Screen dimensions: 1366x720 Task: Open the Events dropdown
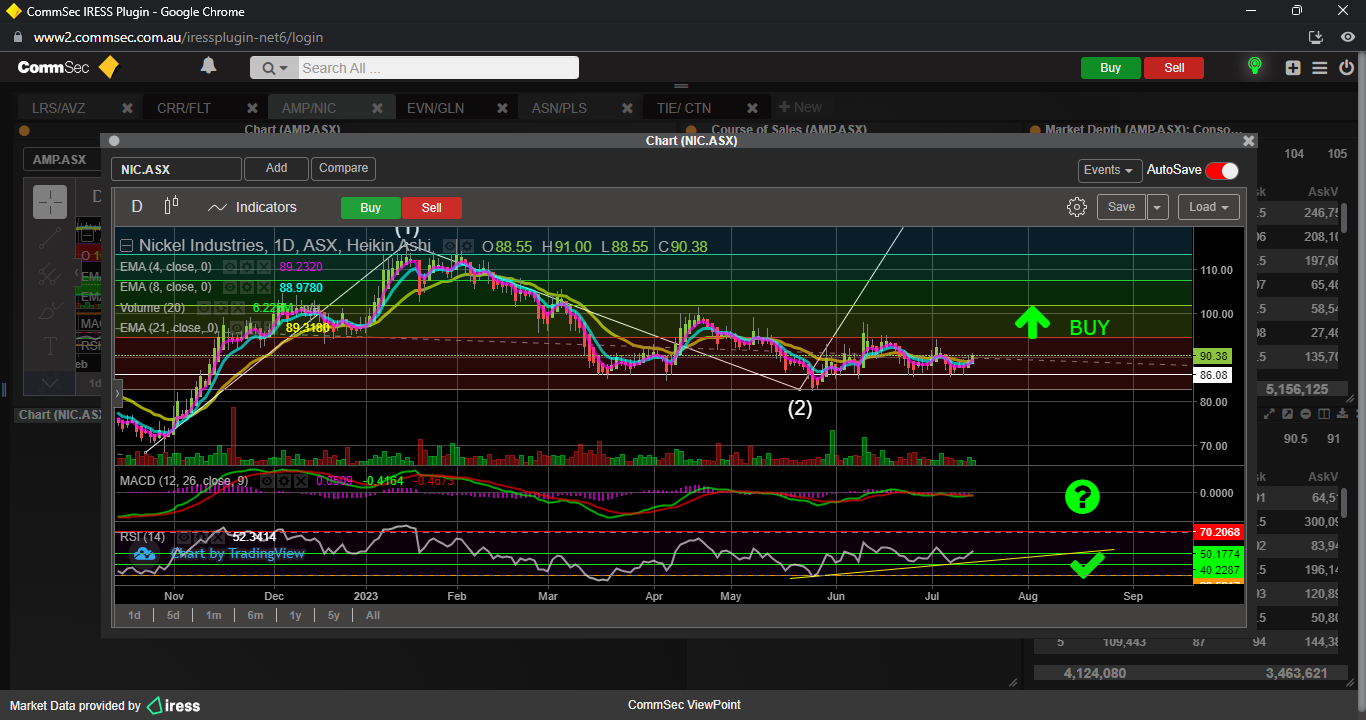click(1109, 170)
